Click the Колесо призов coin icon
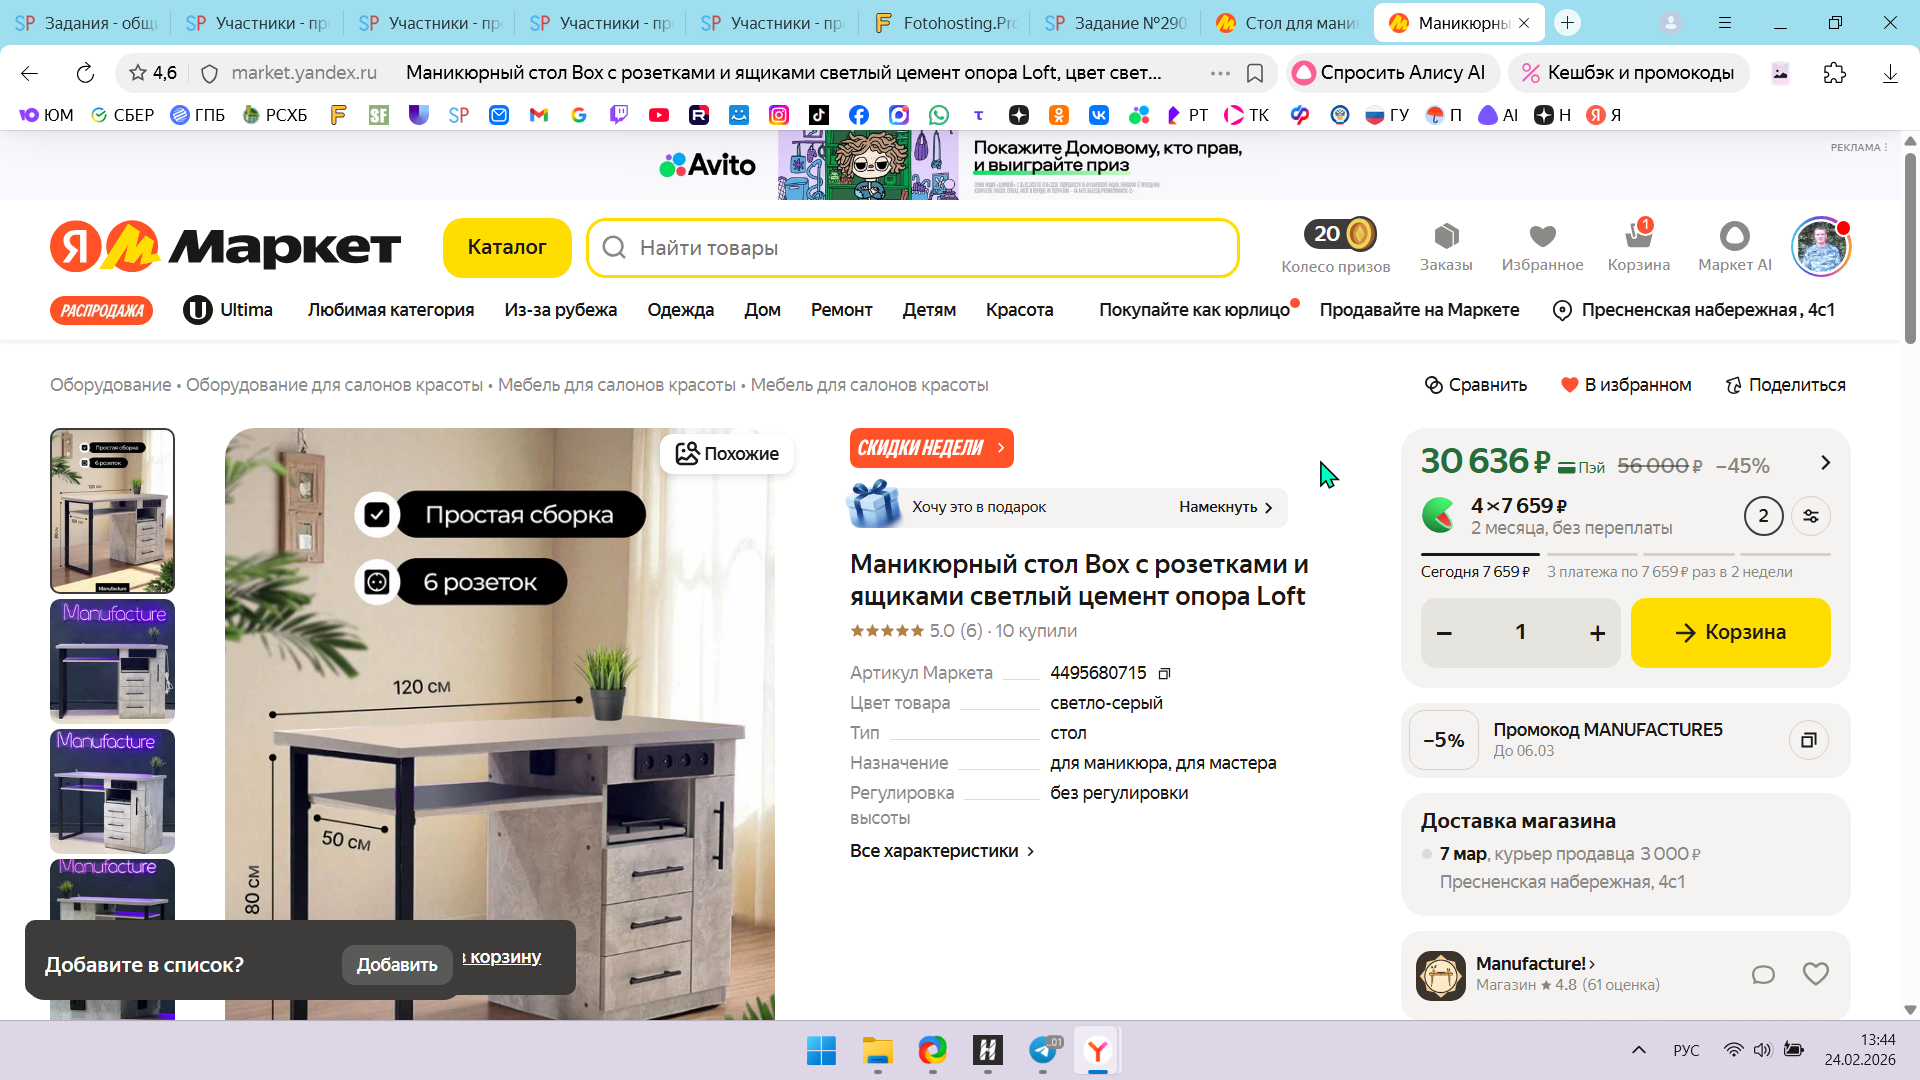1920x1080 pixels. point(1359,234)
